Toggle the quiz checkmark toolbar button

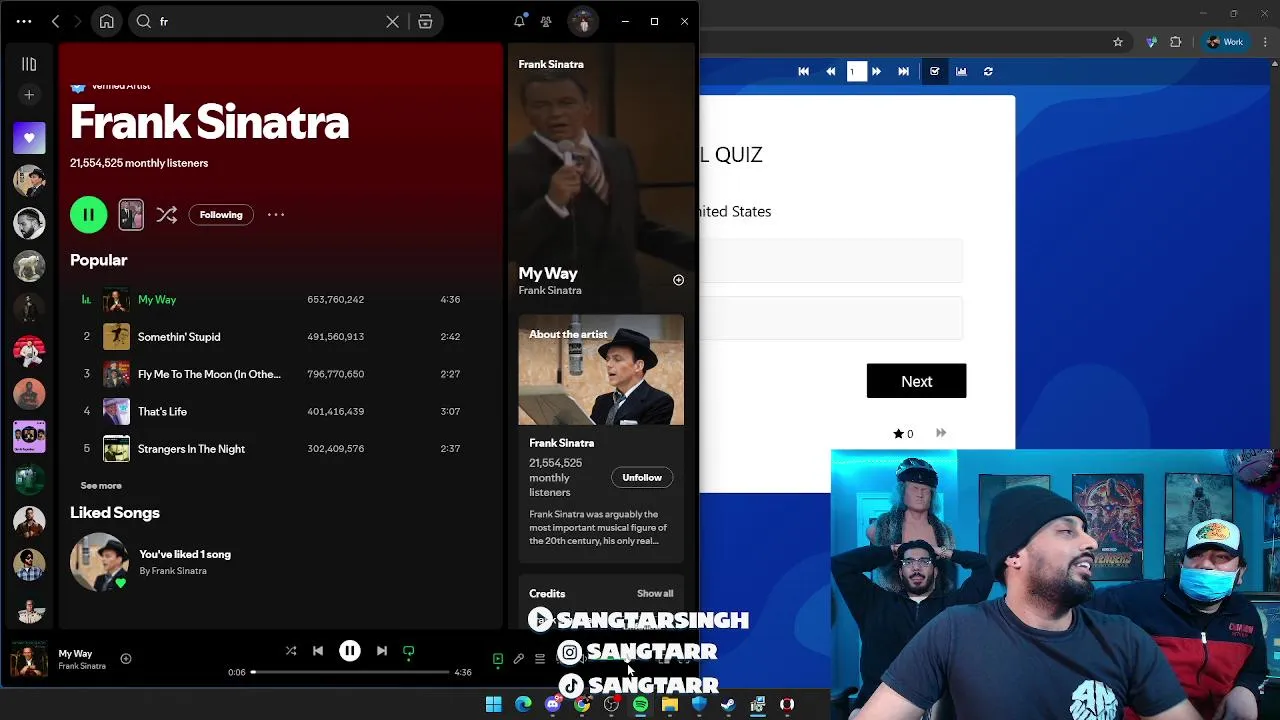point(934,71)
